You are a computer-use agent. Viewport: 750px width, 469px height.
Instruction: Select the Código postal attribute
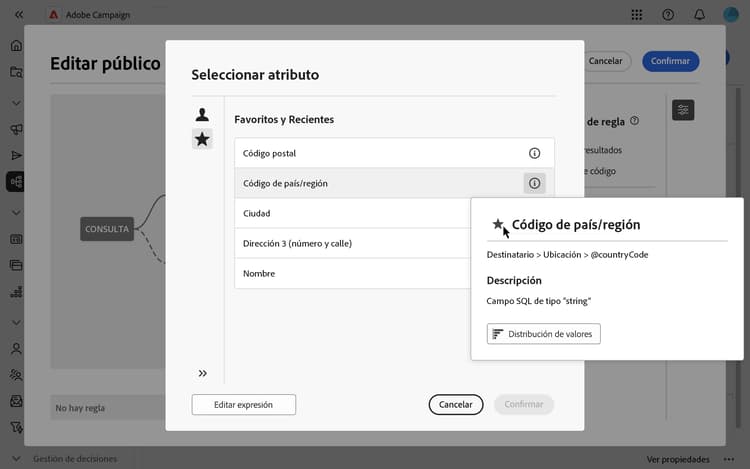click(394, 153)
